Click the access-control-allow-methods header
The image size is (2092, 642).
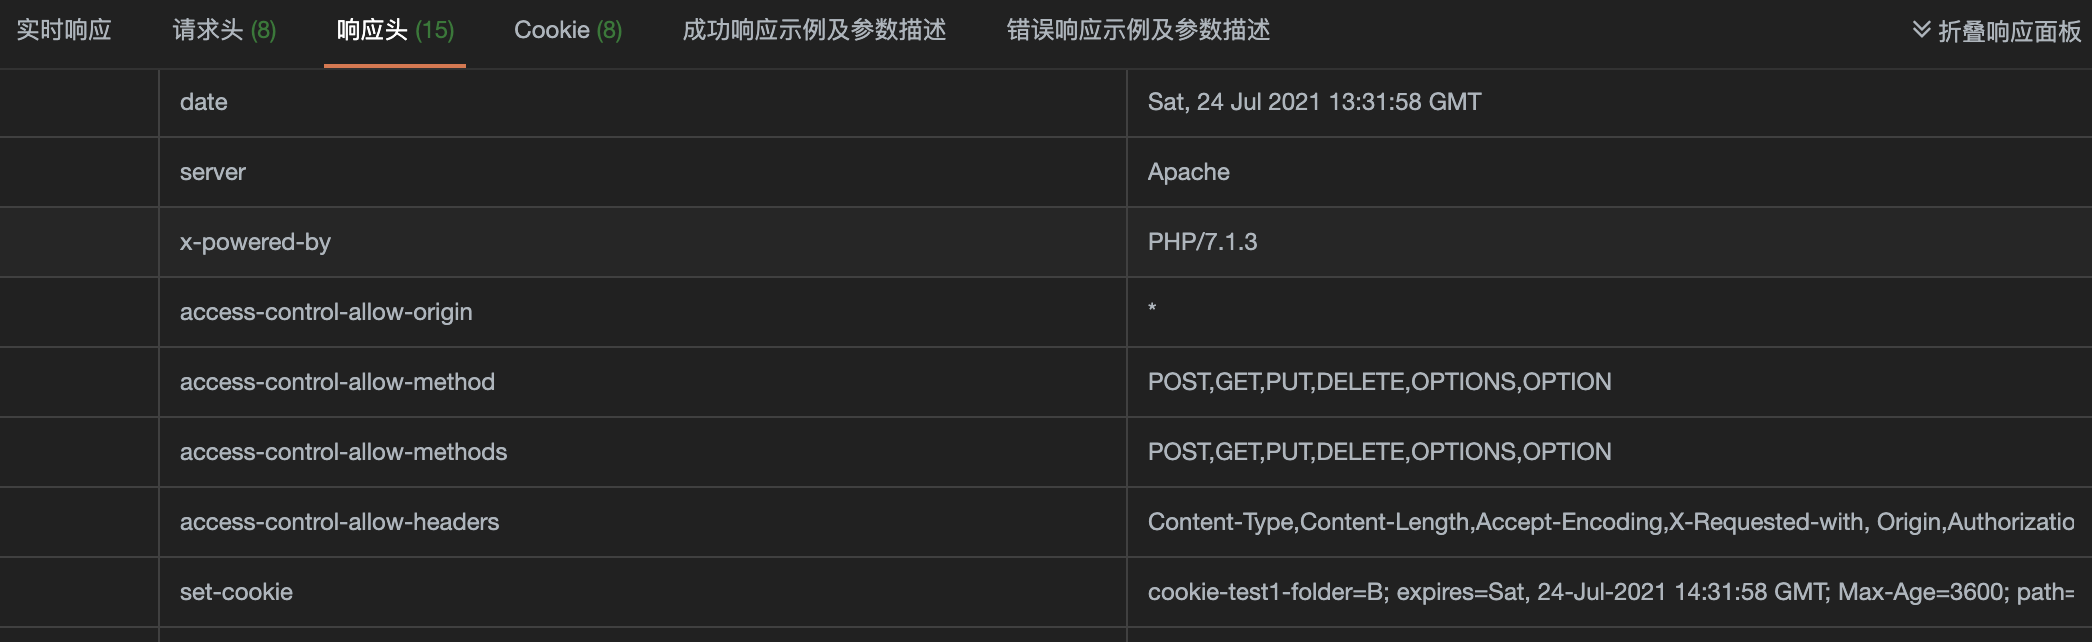pos(343,452)
